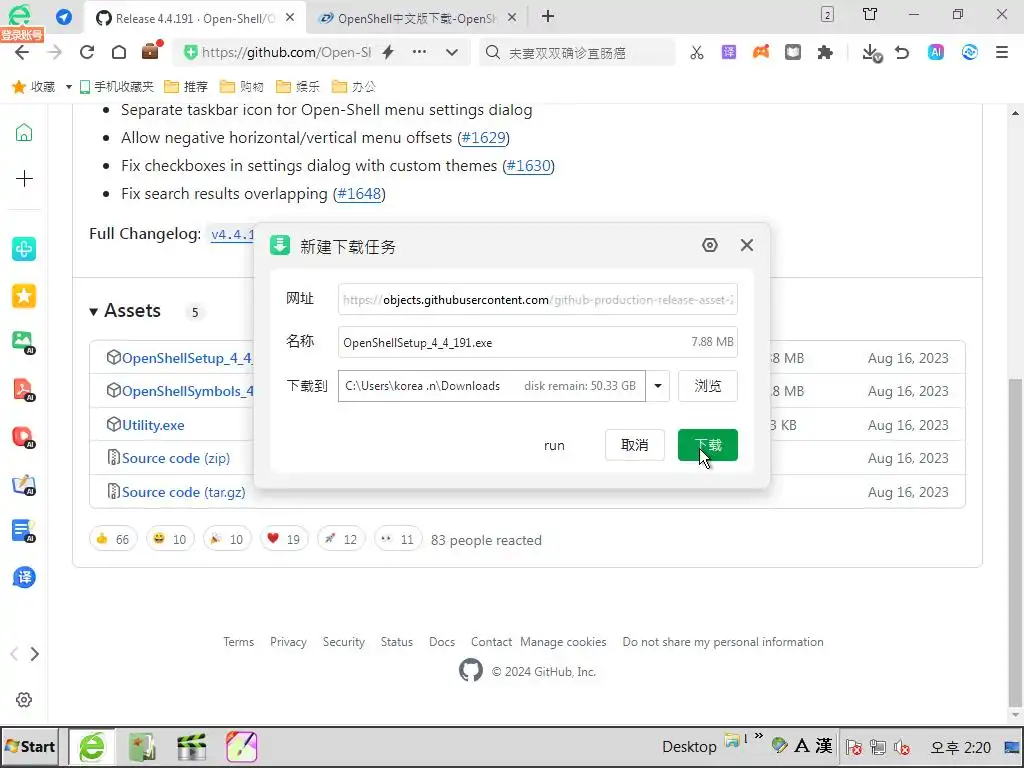The image size is (1024, 768).
Task: Open the briefcase toolbox icon in toolbar
Action: click(x=151, y=51)
